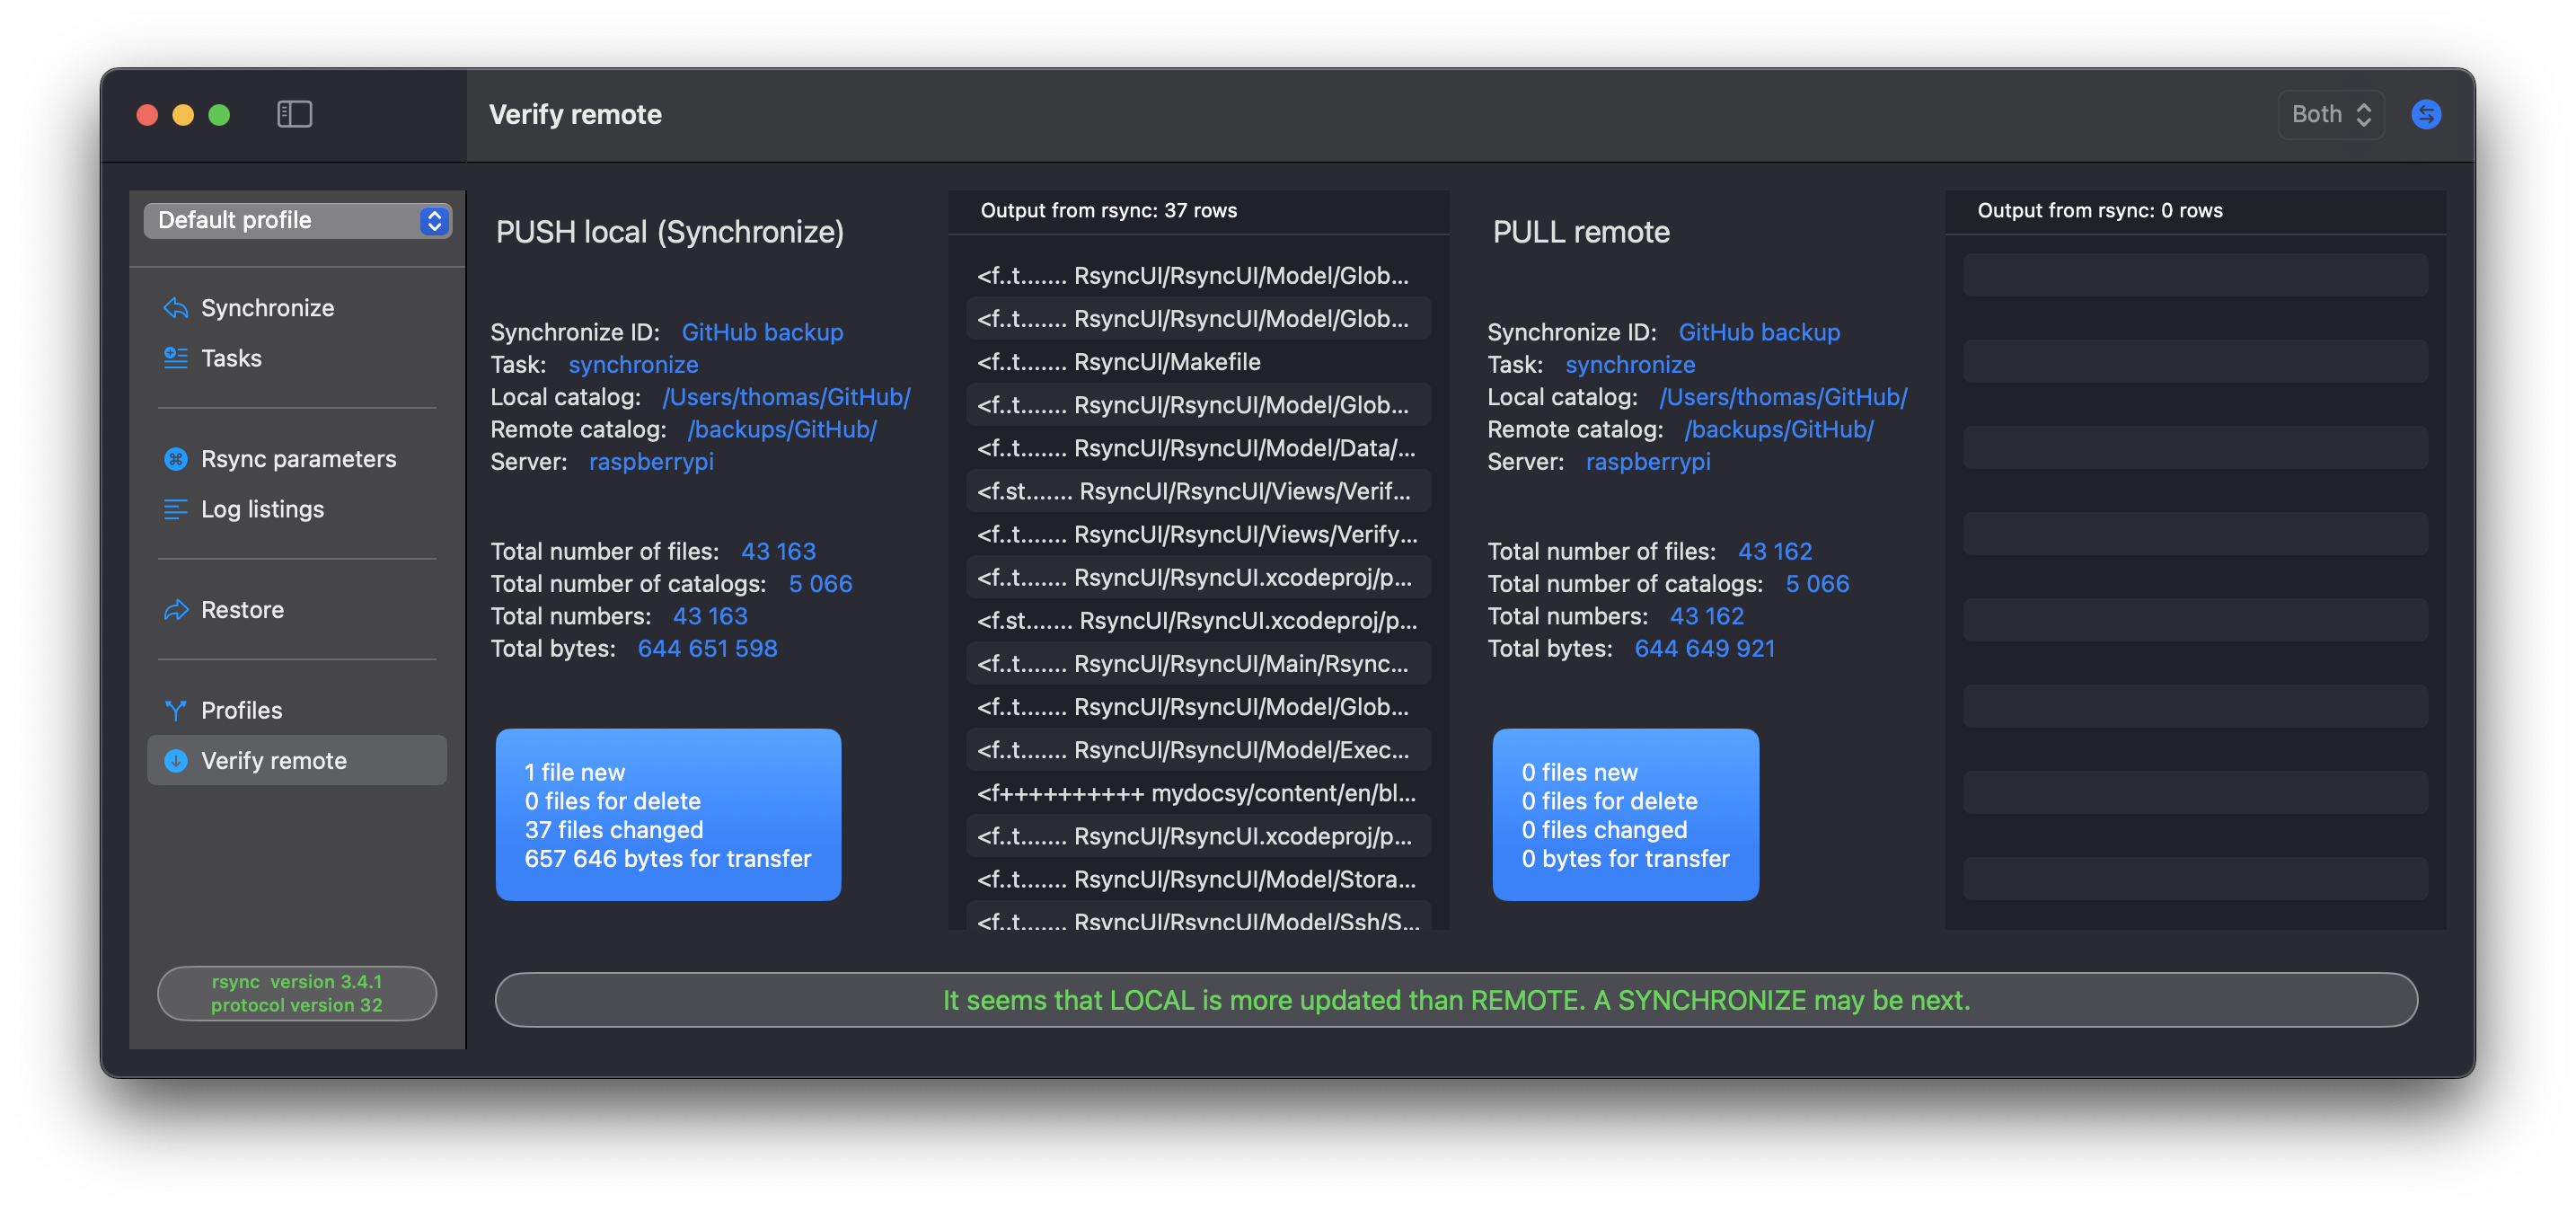The image size is (2576, 1211).
Task: Select the RsyncUI/RsyncUI/Main/Rsync... row
Action: pos(1198,663)
